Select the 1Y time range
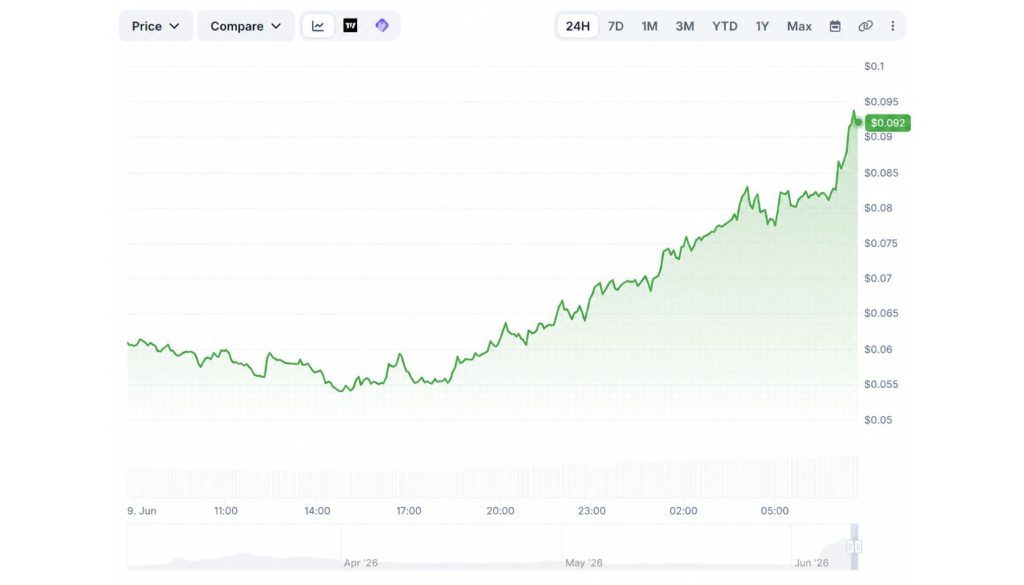The image size is (1024, 585). [x=762, y=26]
